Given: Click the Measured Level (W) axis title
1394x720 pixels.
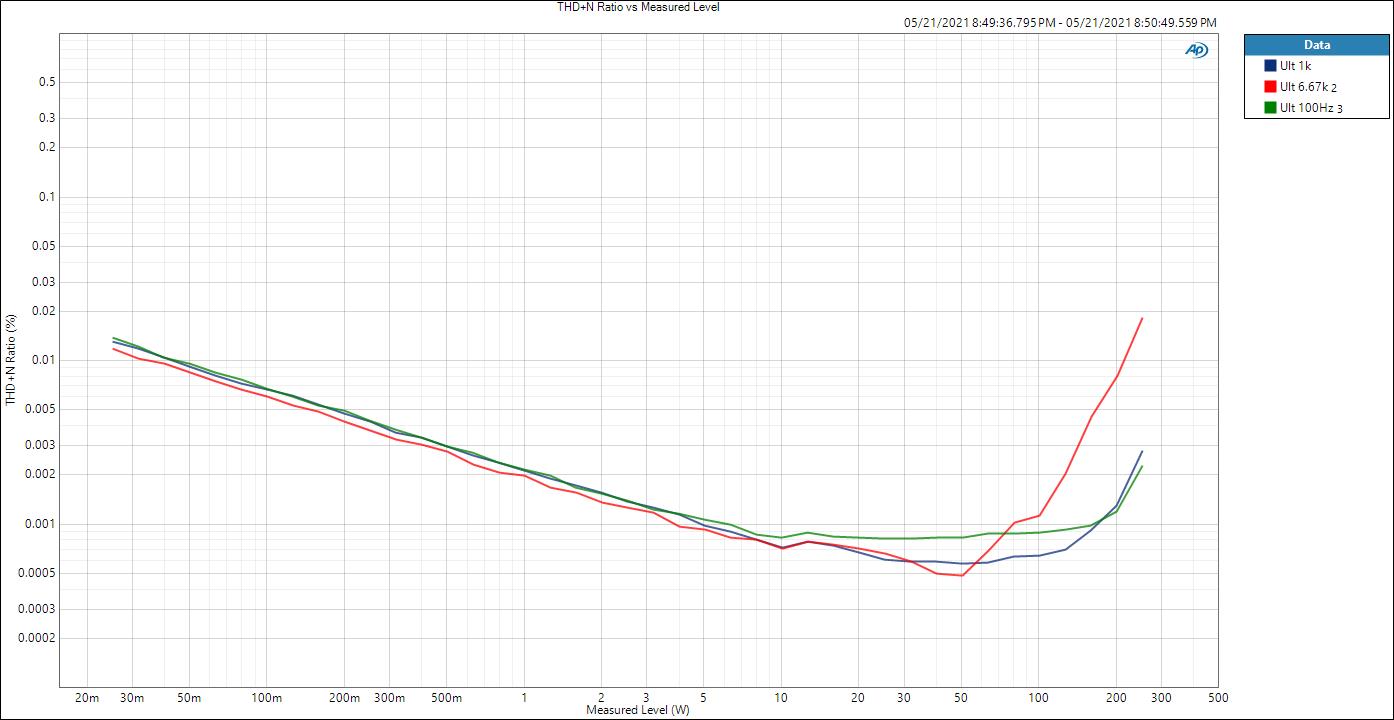Looking at the screenshot, I should point(638,710).
